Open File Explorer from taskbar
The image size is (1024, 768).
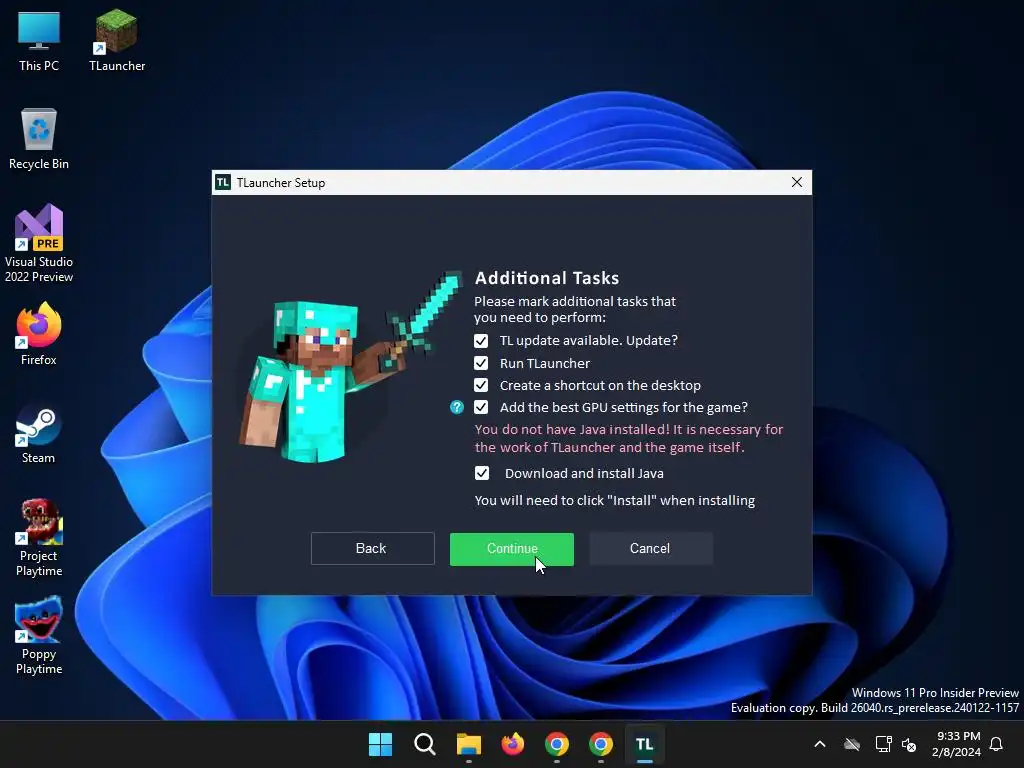pos(468,744)
